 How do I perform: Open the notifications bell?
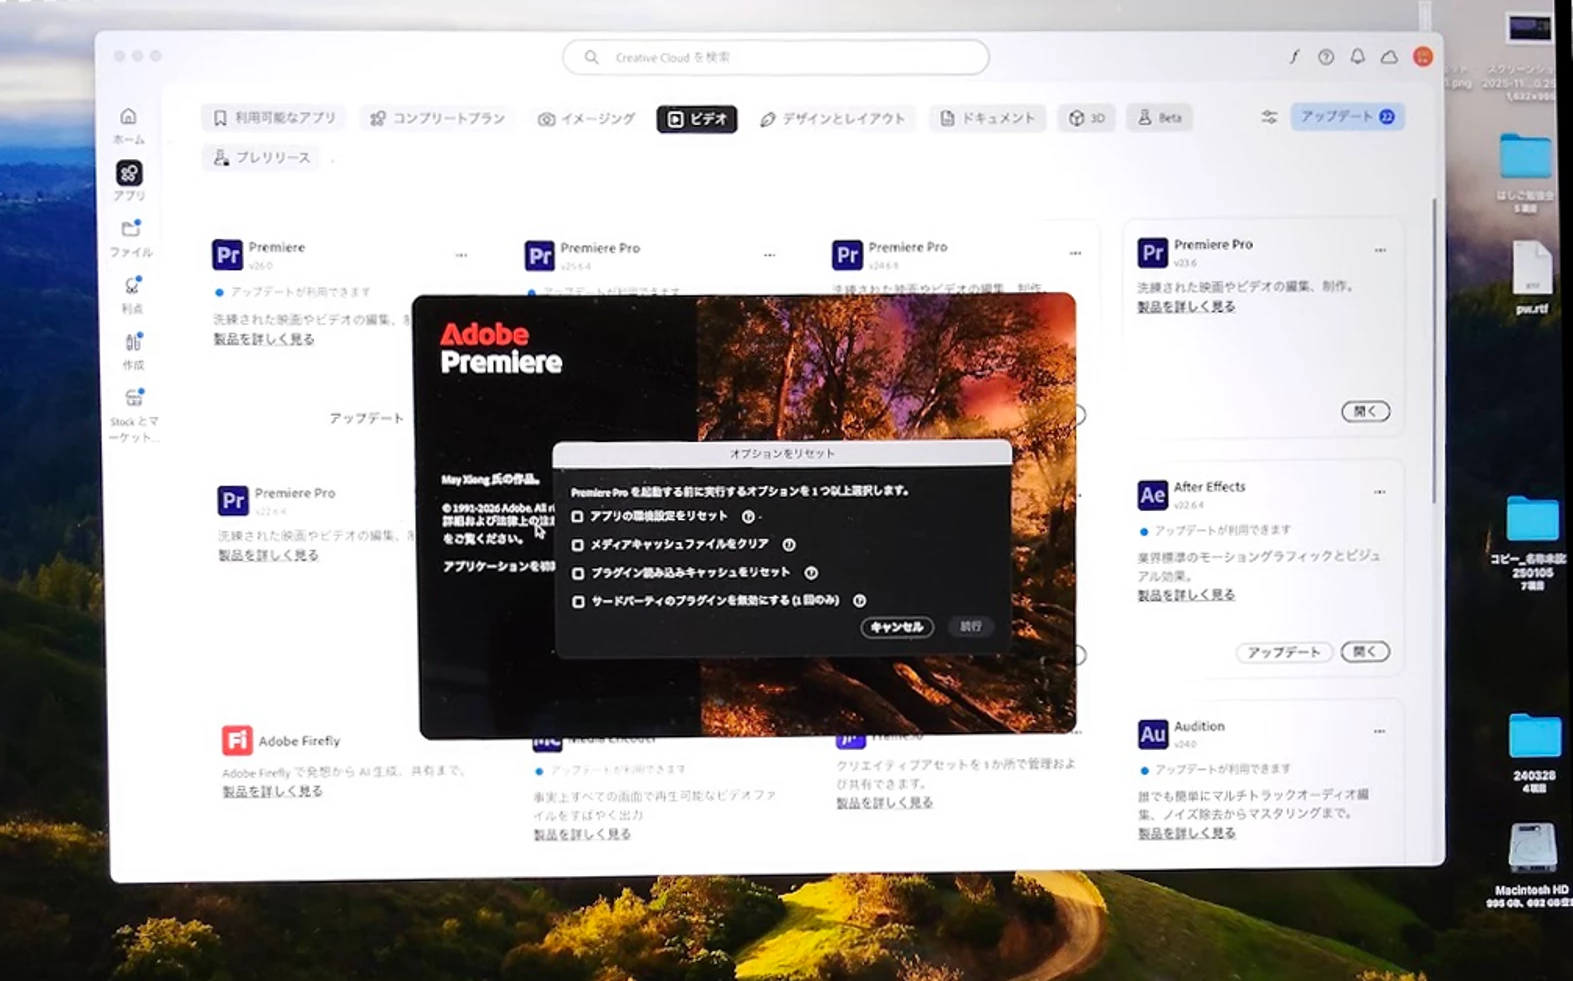click(x=1357, y=57)
